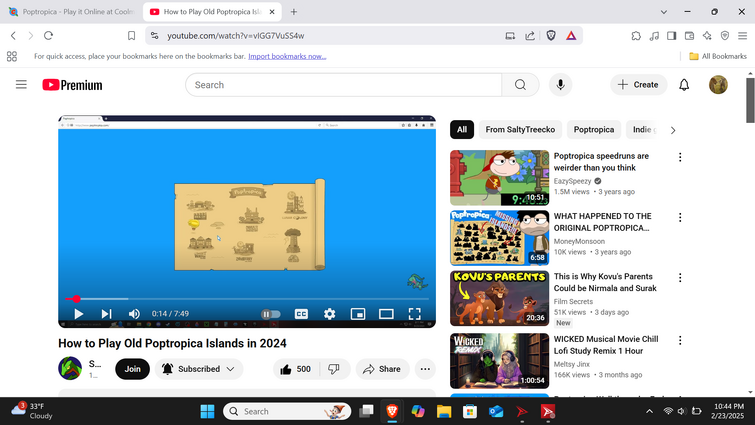Show more filter chips with the arrow
The image size is (755, 425).
click(673, 130)
